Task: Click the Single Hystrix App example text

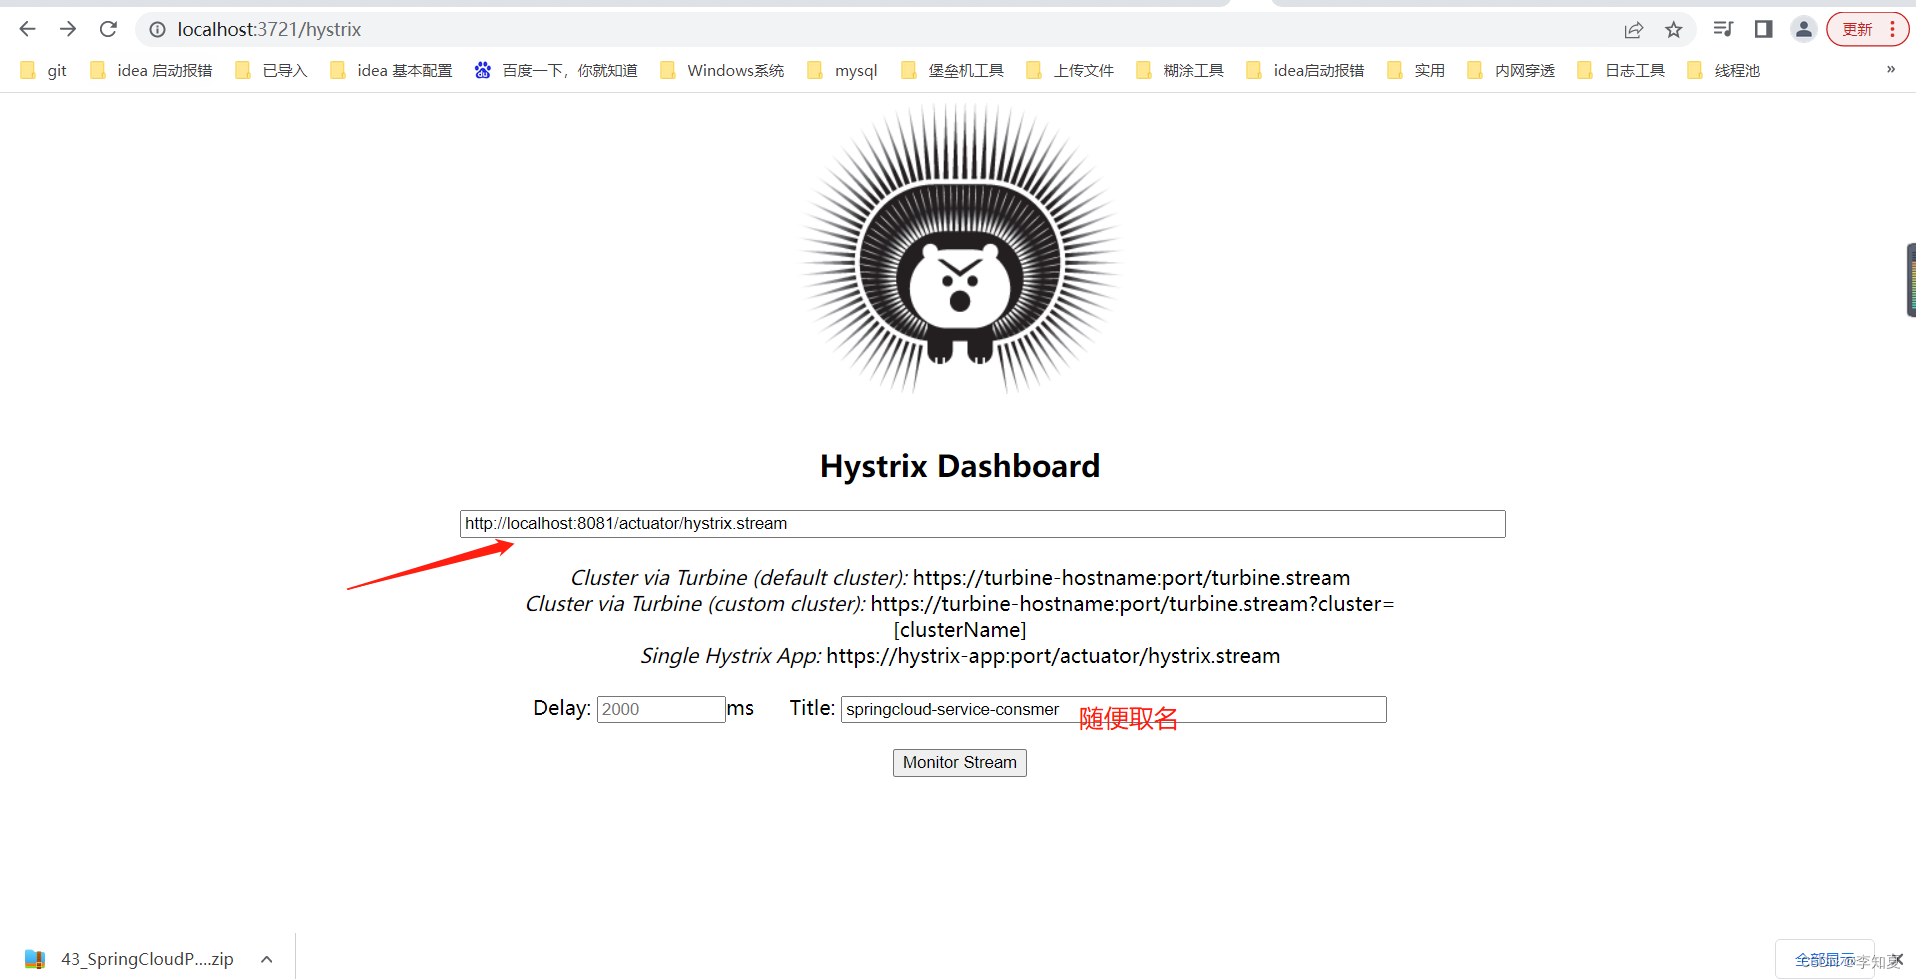Action: pyautogui.click(x=960, y=656)
